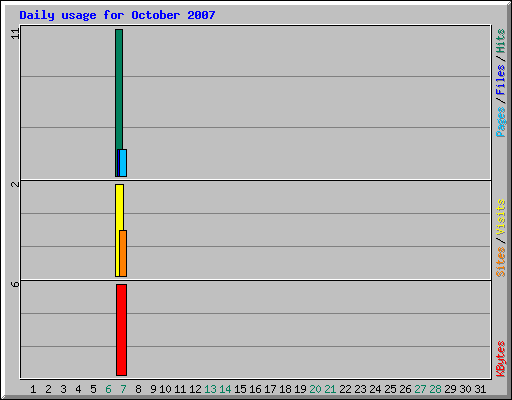Click the y-axis value 6 for KBytes
The height and width of the screenshot is (400, 512).
coord(15,284)
